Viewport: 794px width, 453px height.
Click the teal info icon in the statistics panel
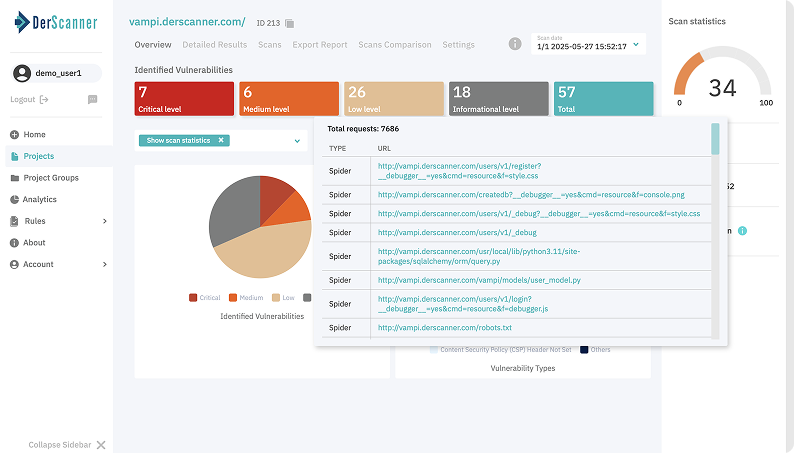click(x=742, y=231)
